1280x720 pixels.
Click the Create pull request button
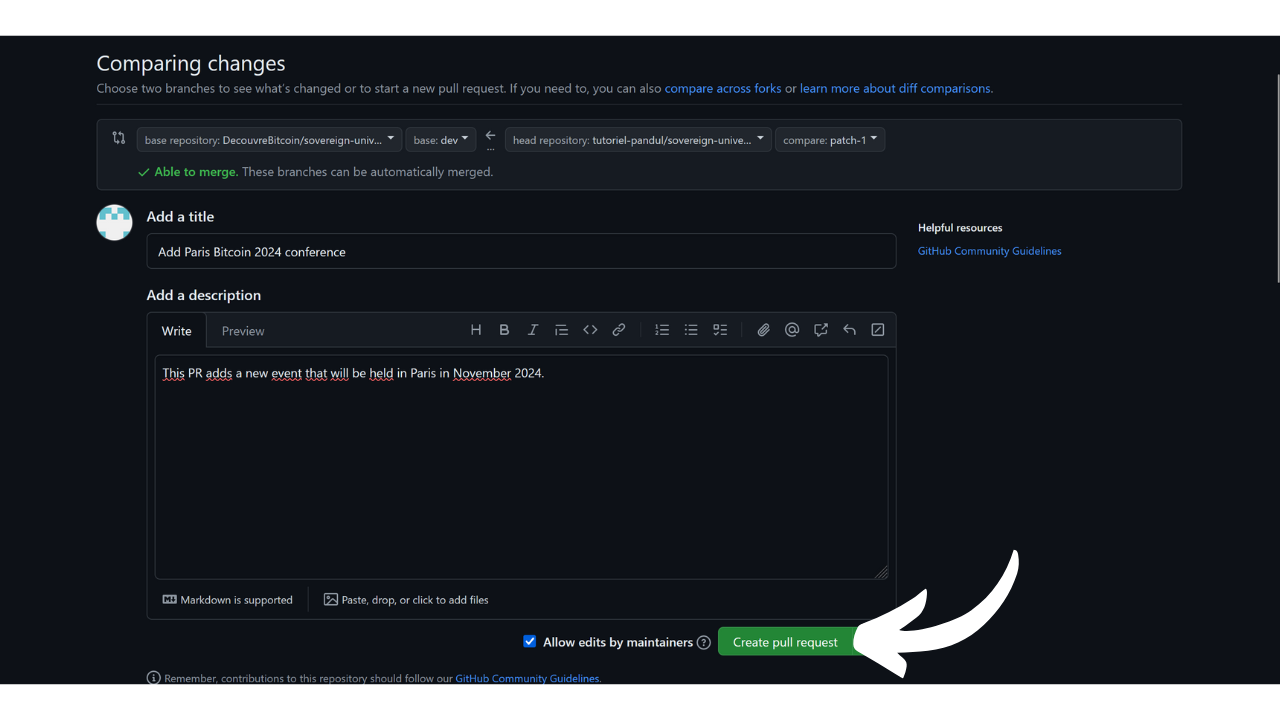tap(785, 642)
